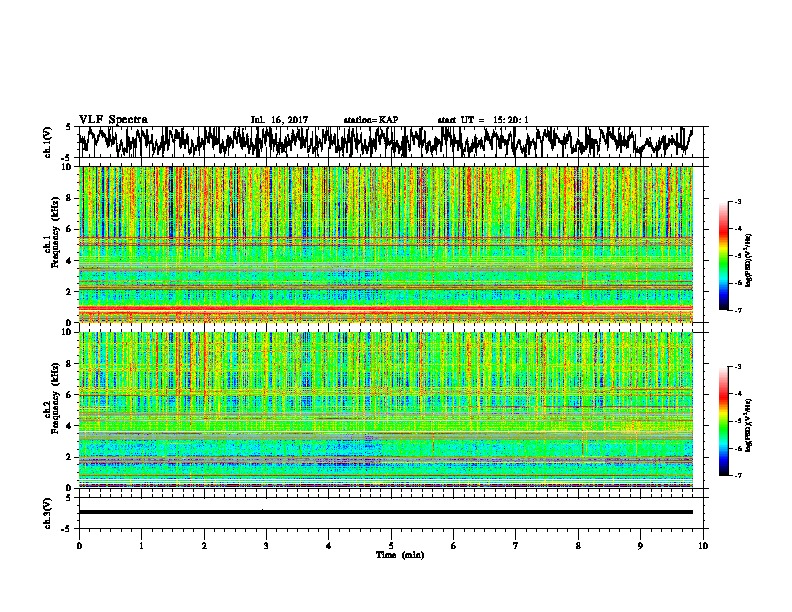Select the date text "Jul. 16, 2017"

[x=279, y=120]
